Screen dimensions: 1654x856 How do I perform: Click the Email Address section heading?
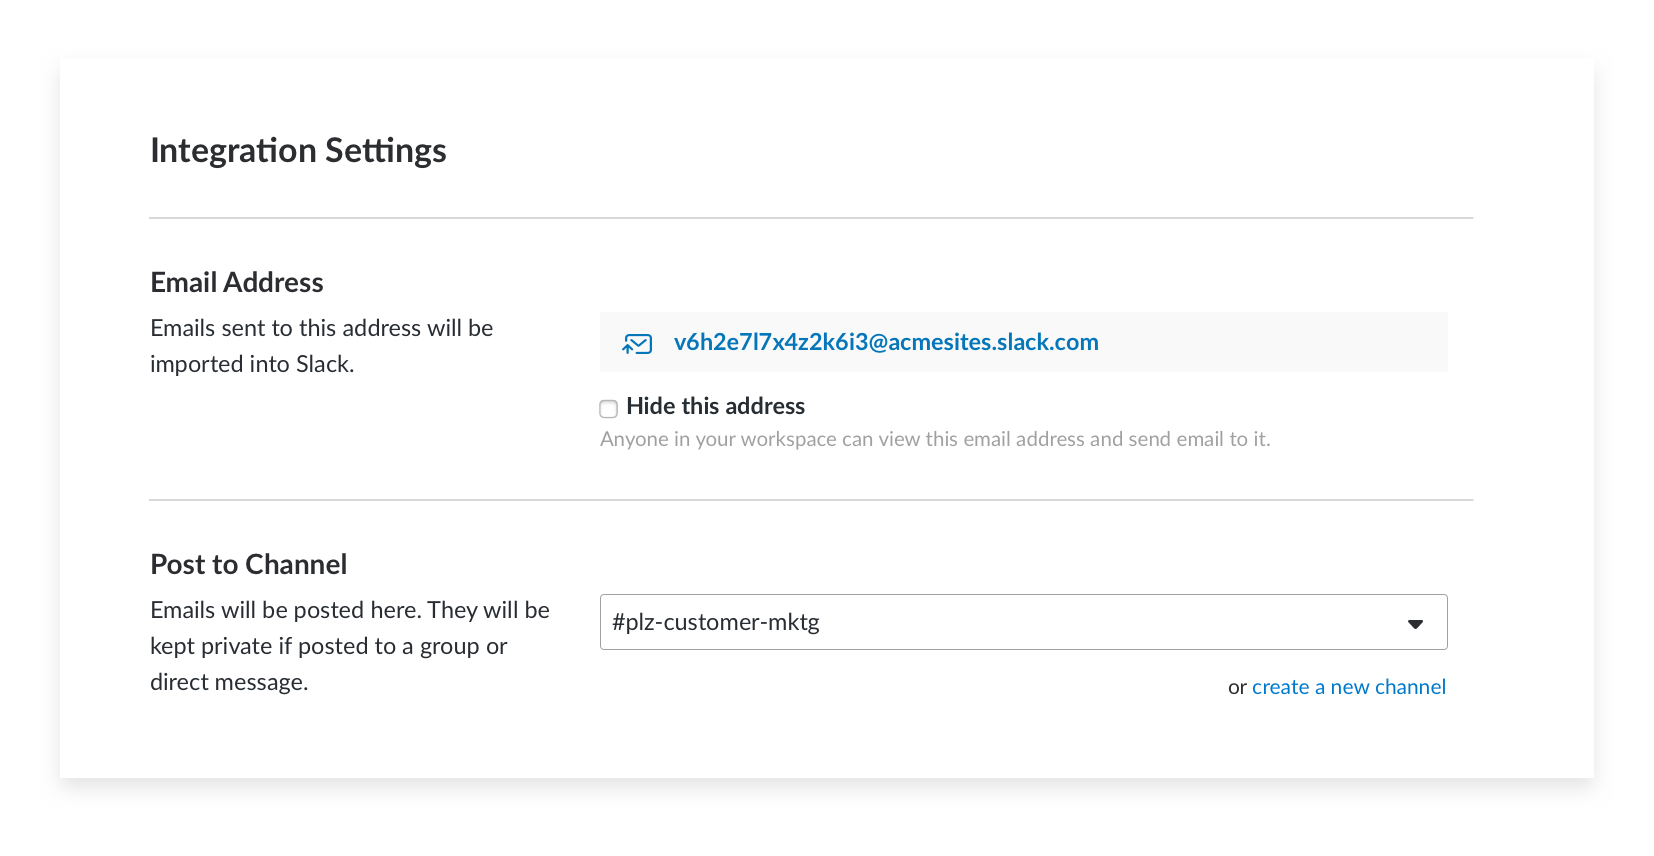237,283
